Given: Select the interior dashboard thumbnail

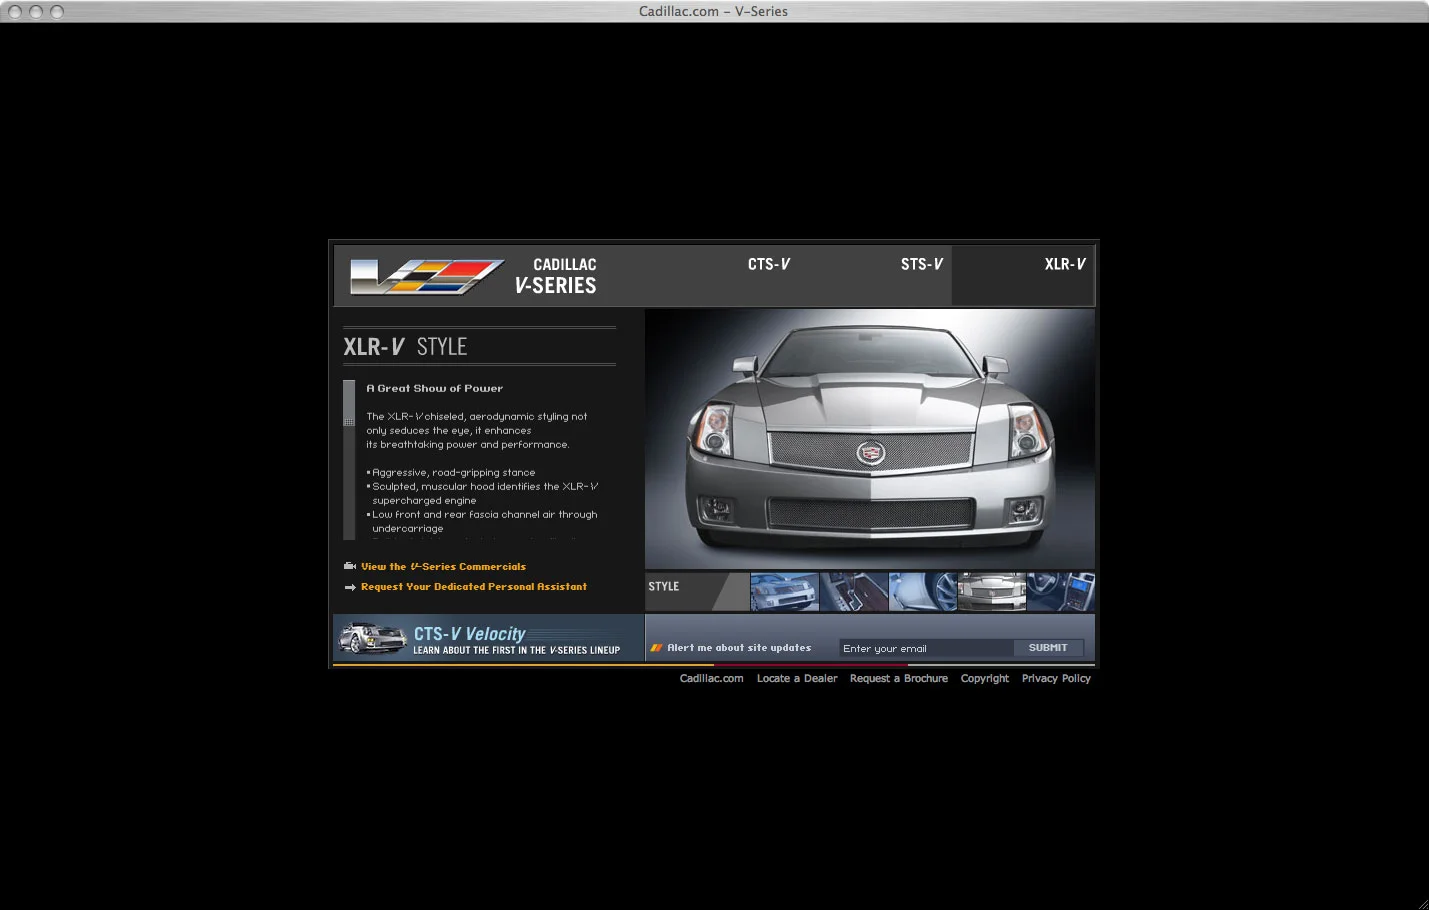Looking at the screenshot, I should click(1061, 592).
